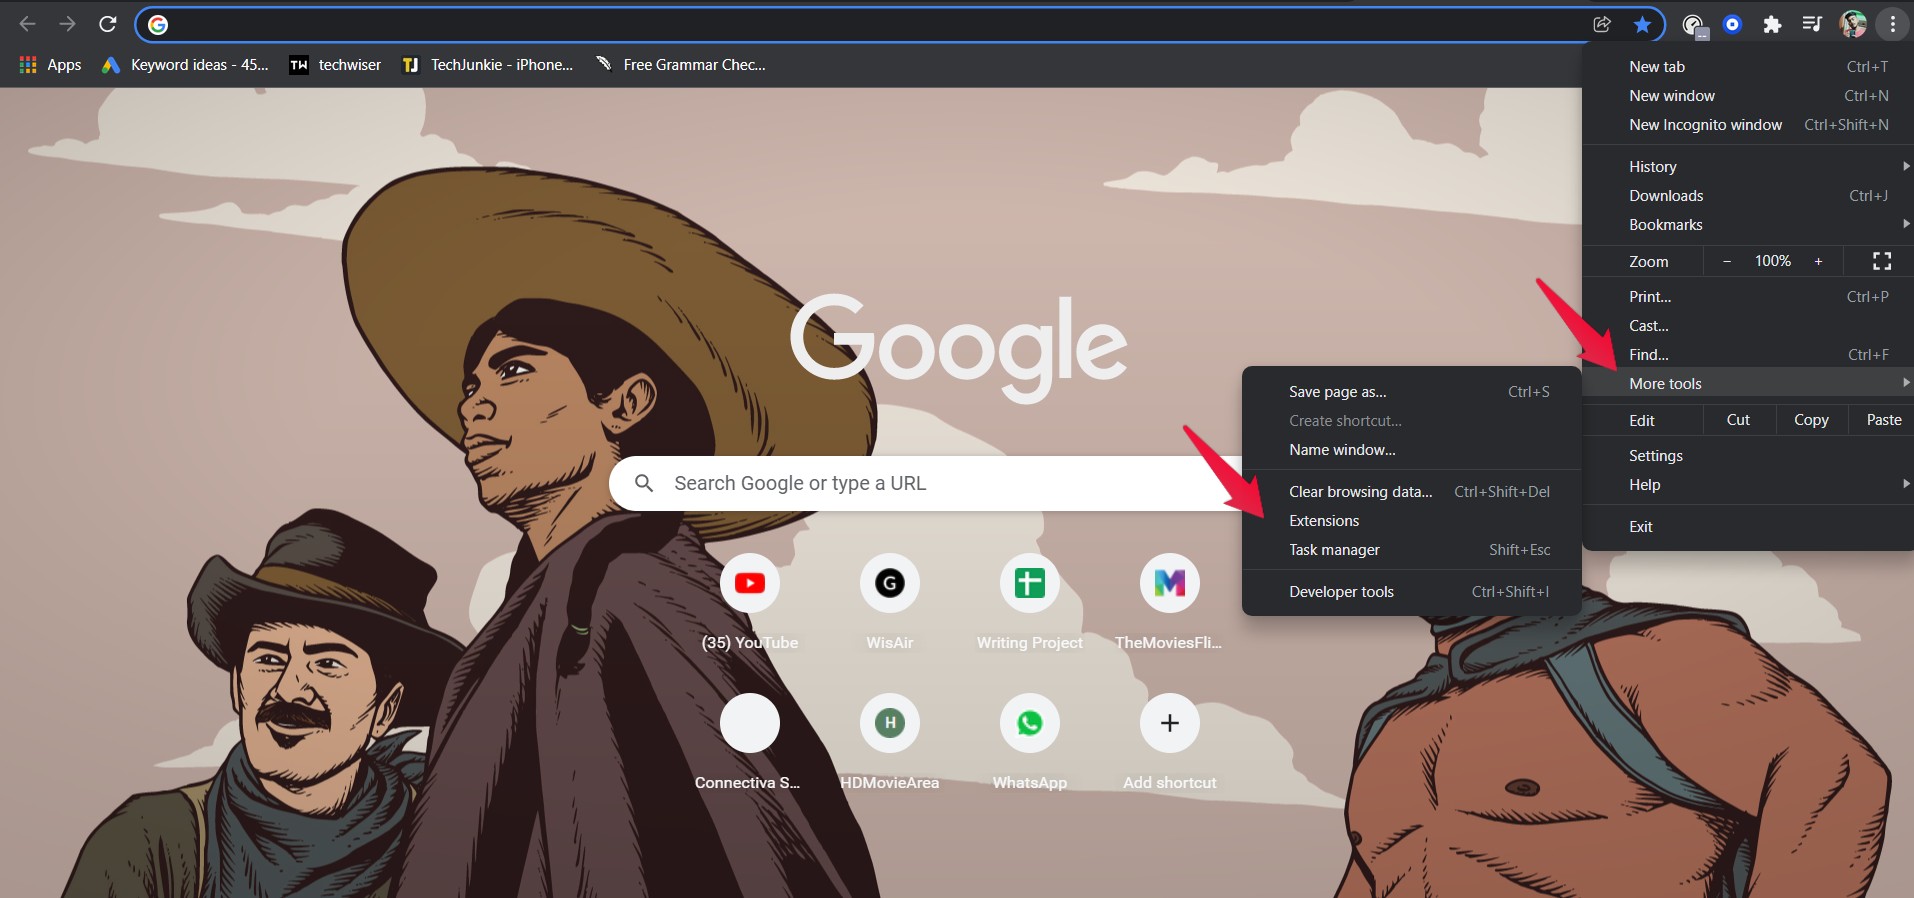Image resolution: width=1914 pixels, height=898 pixels.
Task: Click the search magnifier icon in search box
Action: tap(644, 484)
